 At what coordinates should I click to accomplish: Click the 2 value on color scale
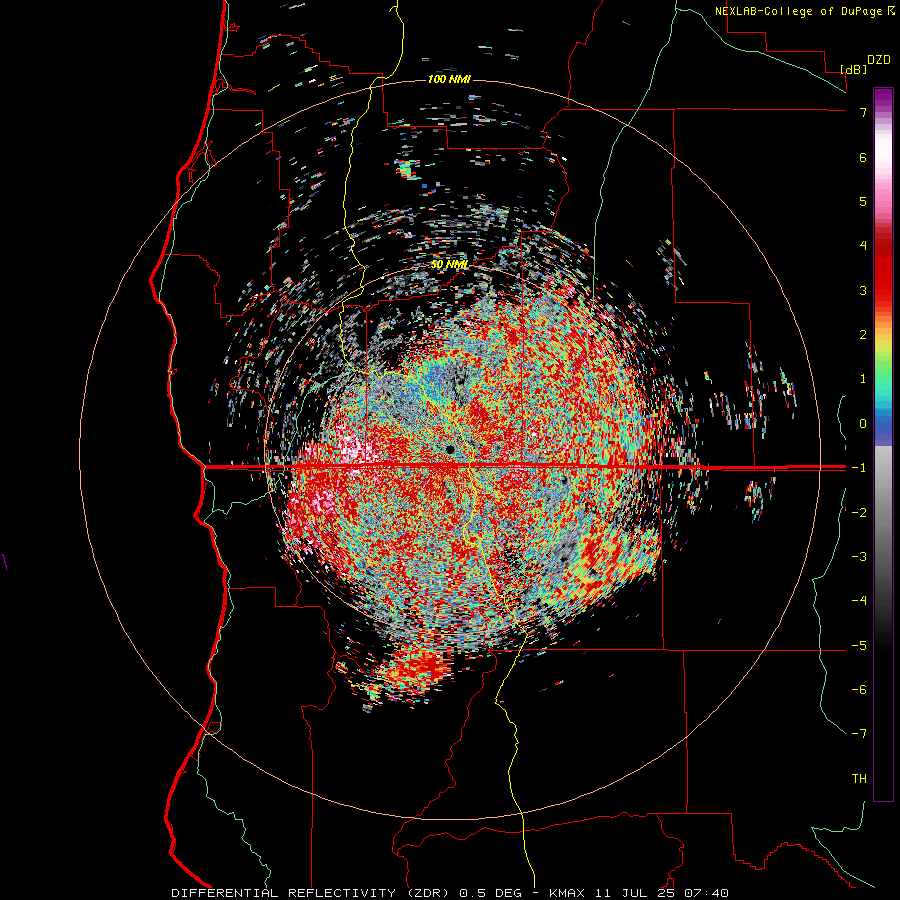(863, 335)
